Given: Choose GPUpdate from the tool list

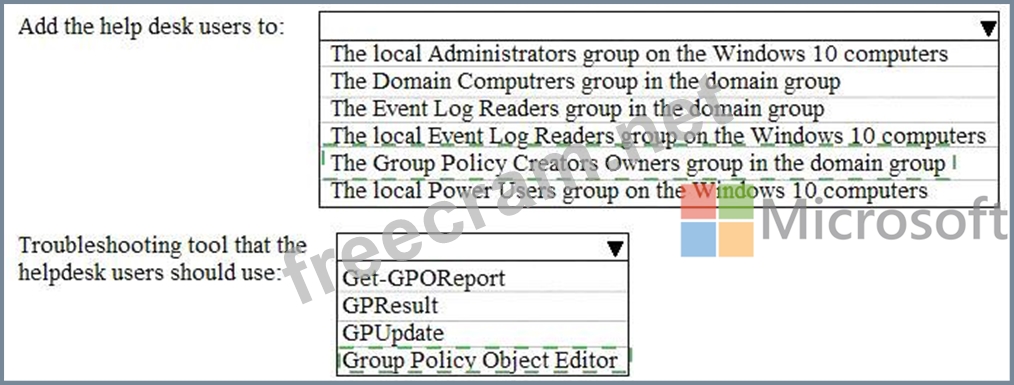Looking at the screenshot, I should (x=482, y=333).
